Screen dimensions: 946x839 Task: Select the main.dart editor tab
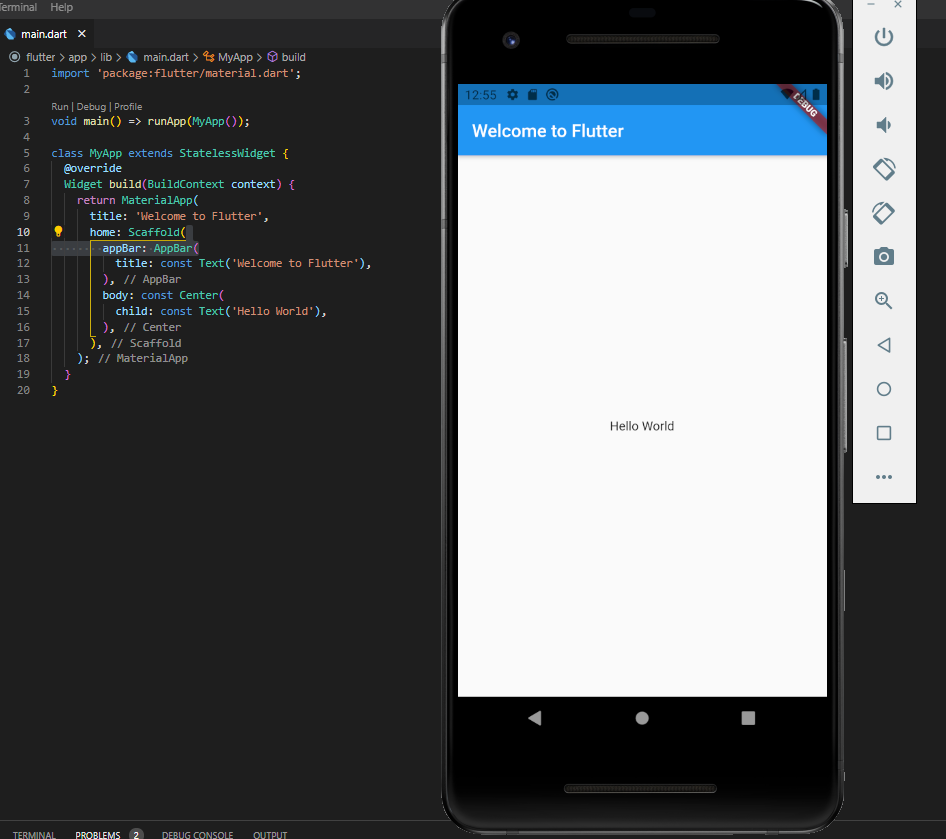(x=44, y=34)
